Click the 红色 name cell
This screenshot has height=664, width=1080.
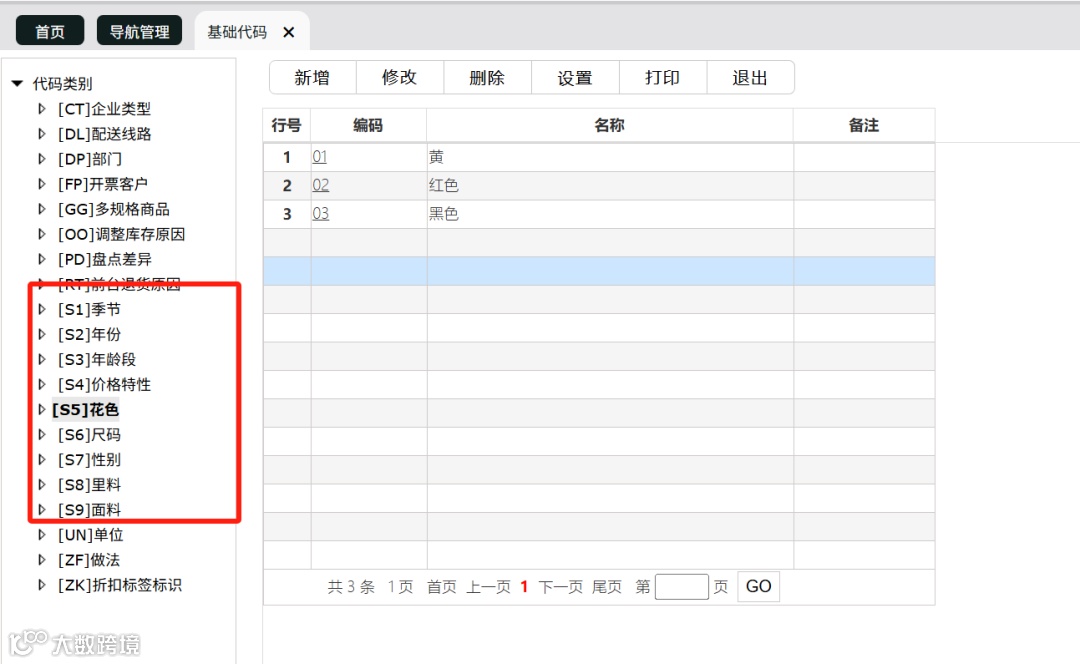(x=610, y=185)
